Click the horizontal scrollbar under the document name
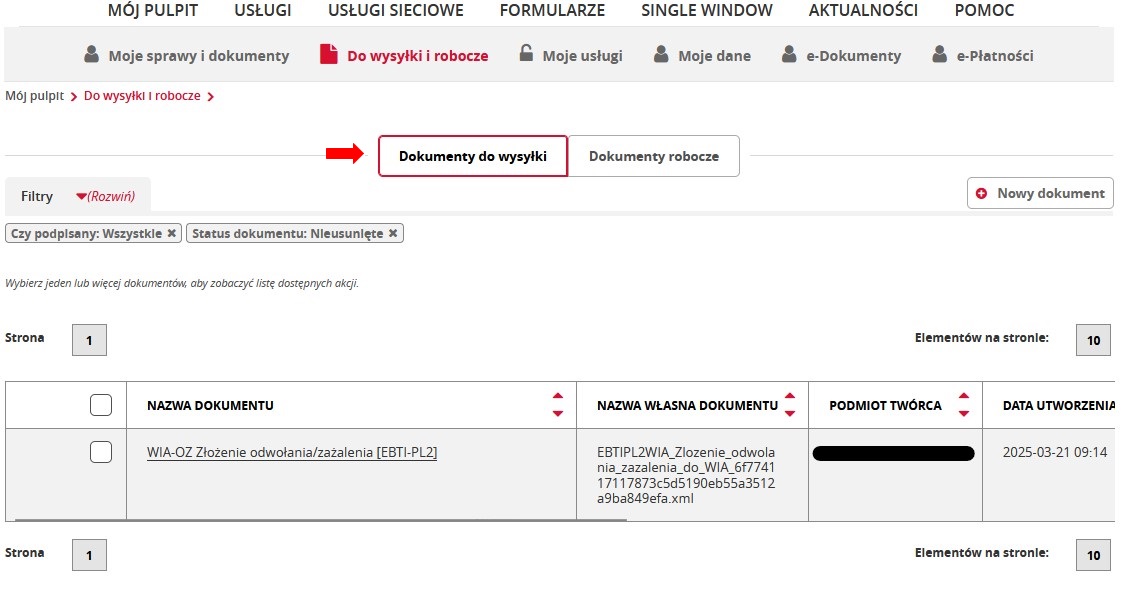 click(x=350, y=517)
